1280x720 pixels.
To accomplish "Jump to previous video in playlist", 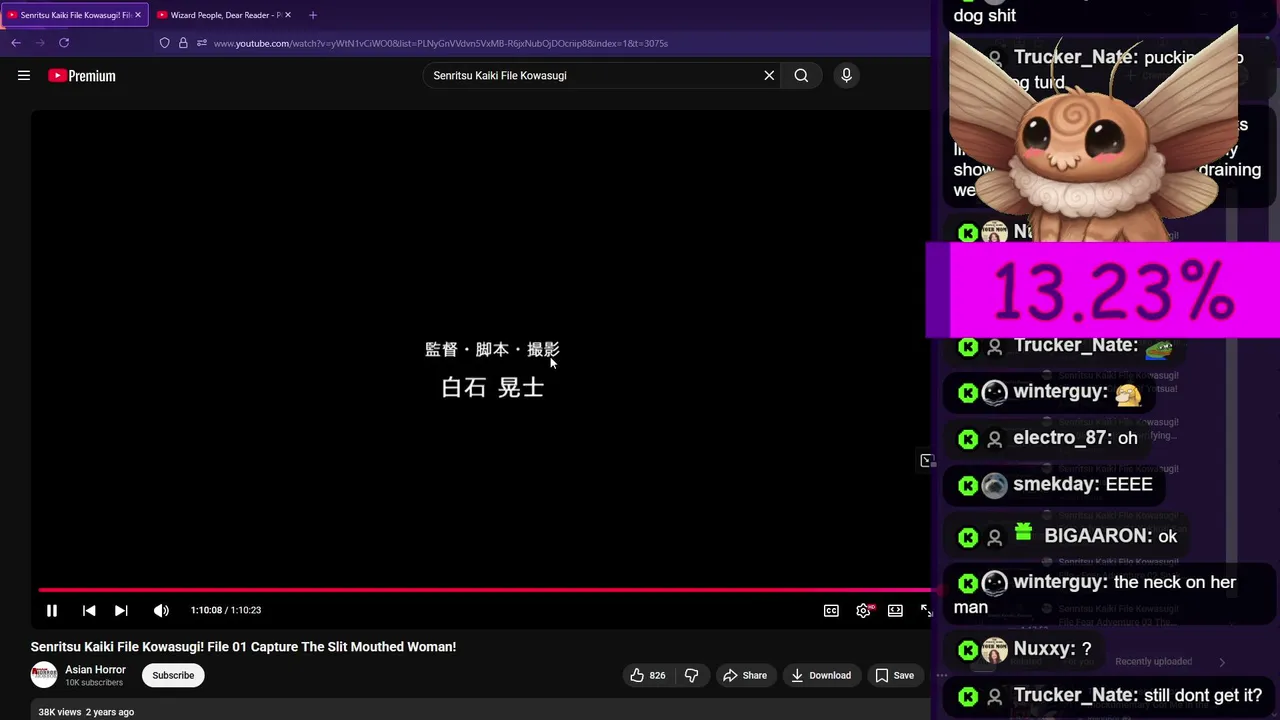I will (89, 610).
